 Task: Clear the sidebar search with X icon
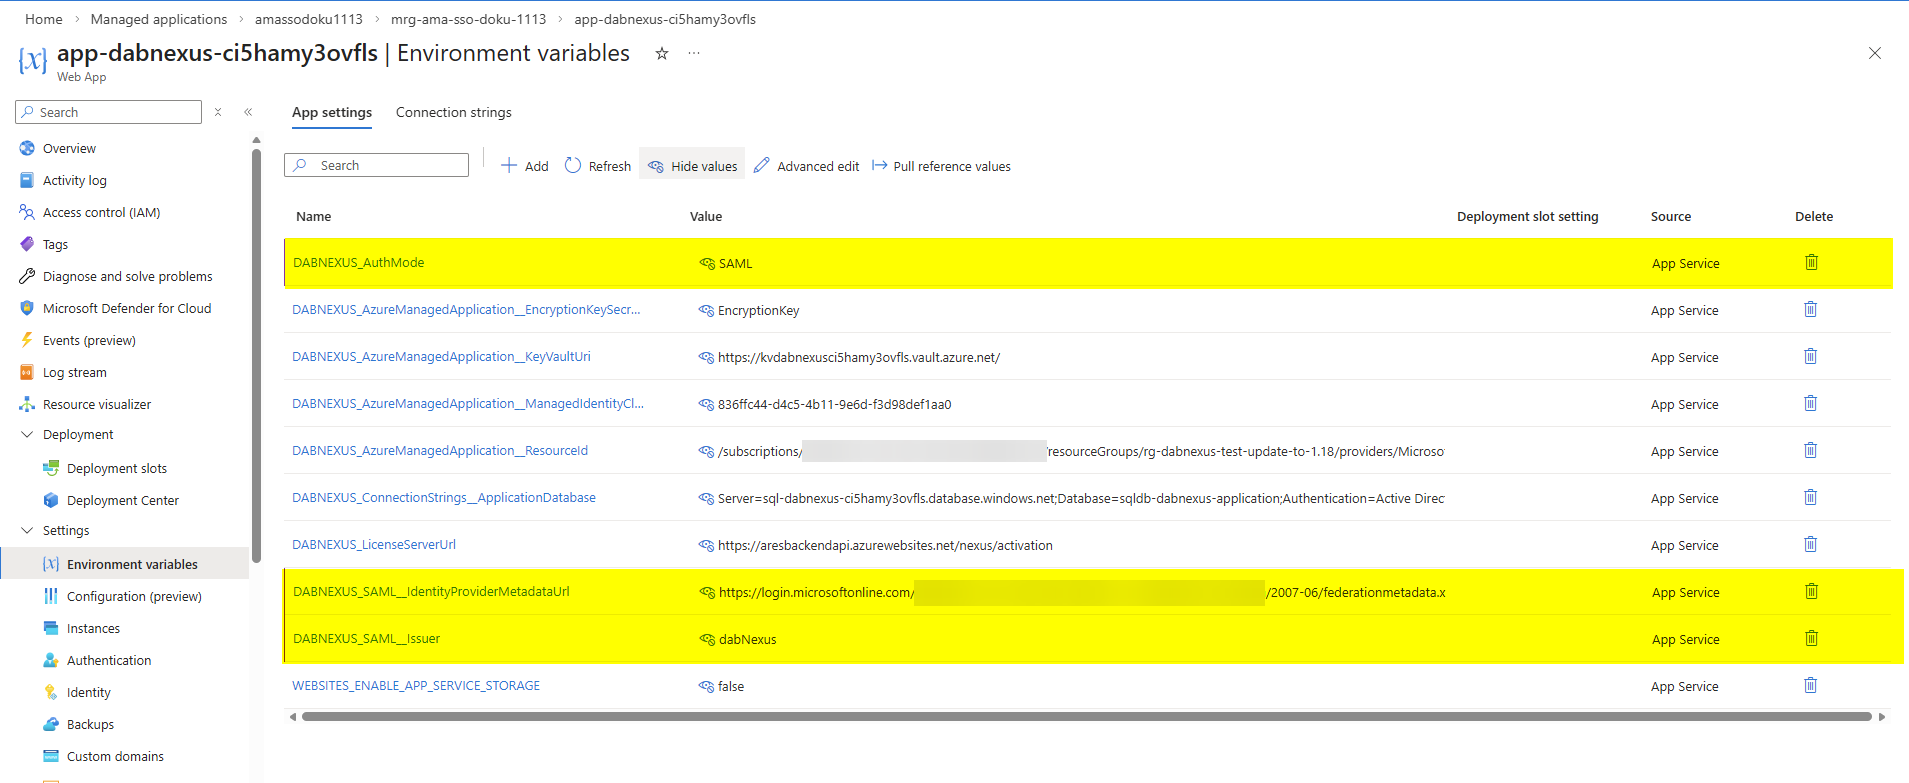[218, 112]
